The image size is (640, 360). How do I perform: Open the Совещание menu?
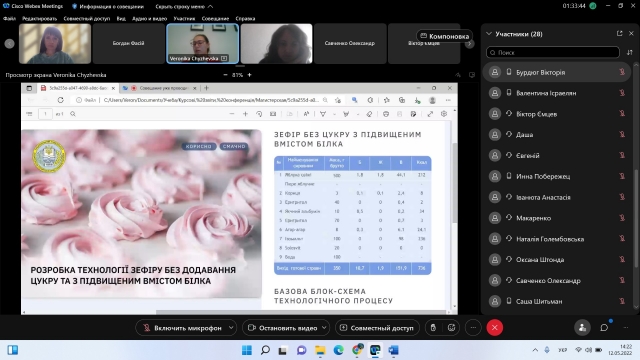(215, 18)
